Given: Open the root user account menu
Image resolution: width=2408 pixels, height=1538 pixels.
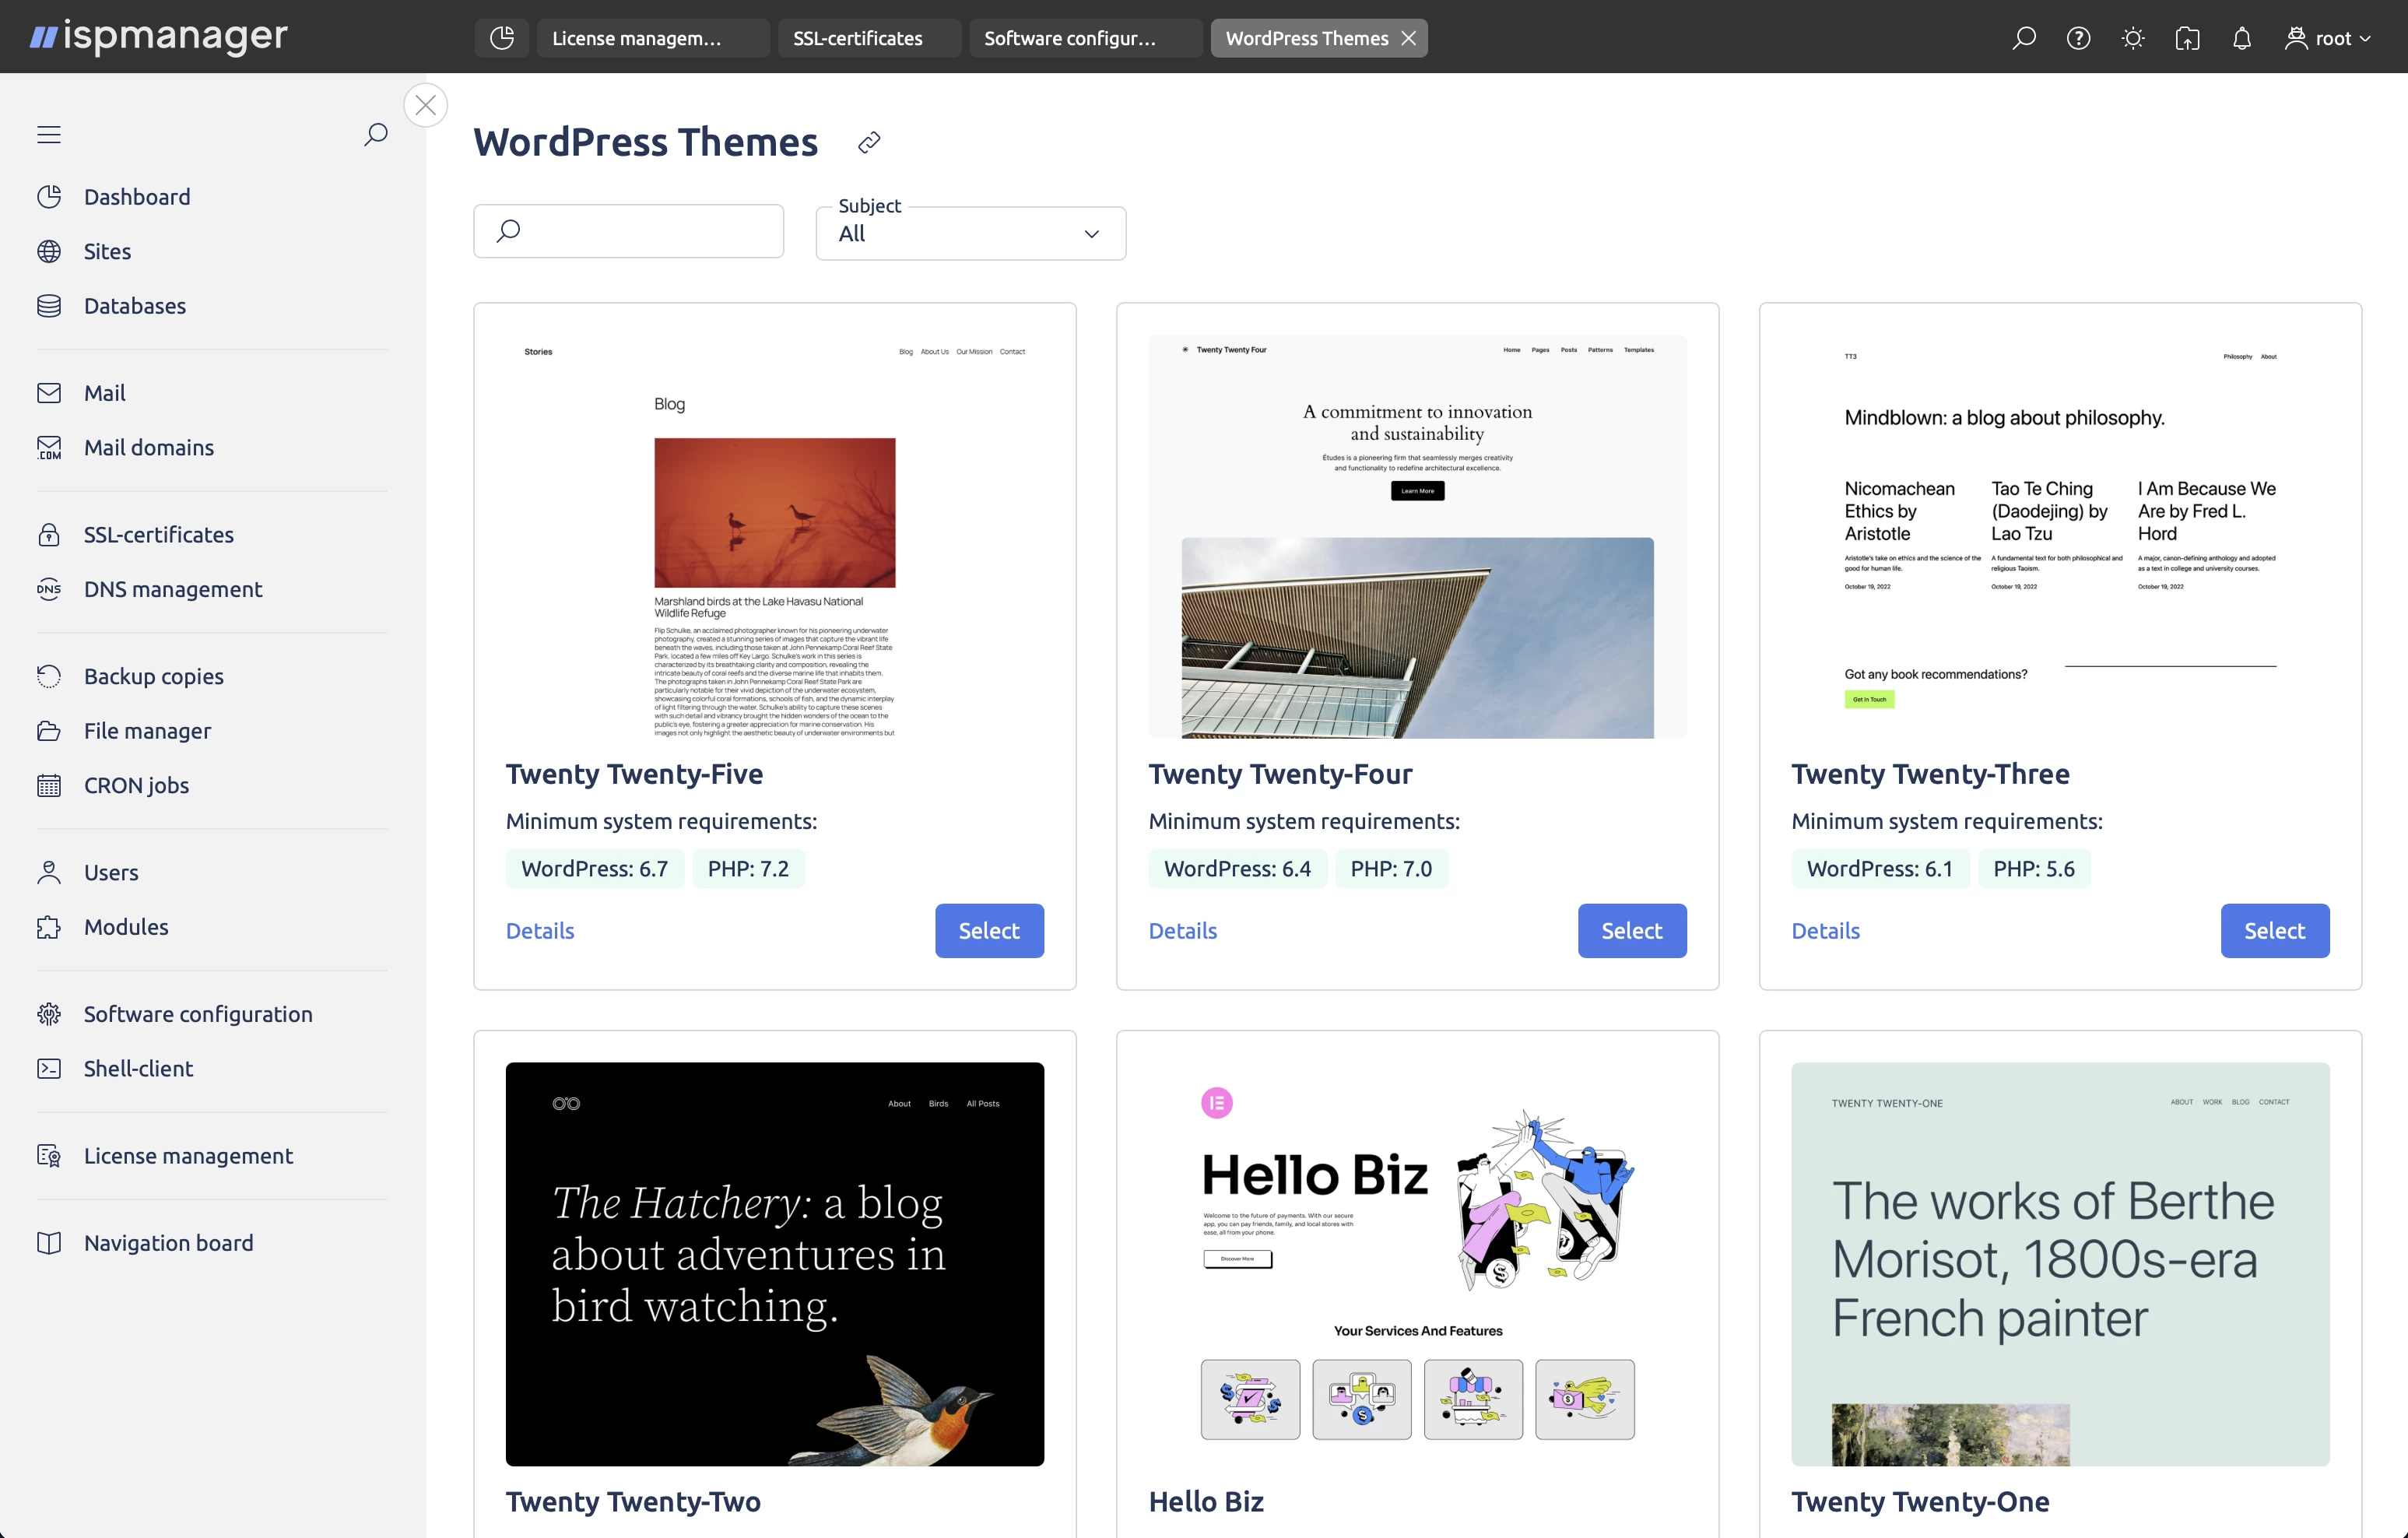Looking at the screenshot, I should (2328, 38).
